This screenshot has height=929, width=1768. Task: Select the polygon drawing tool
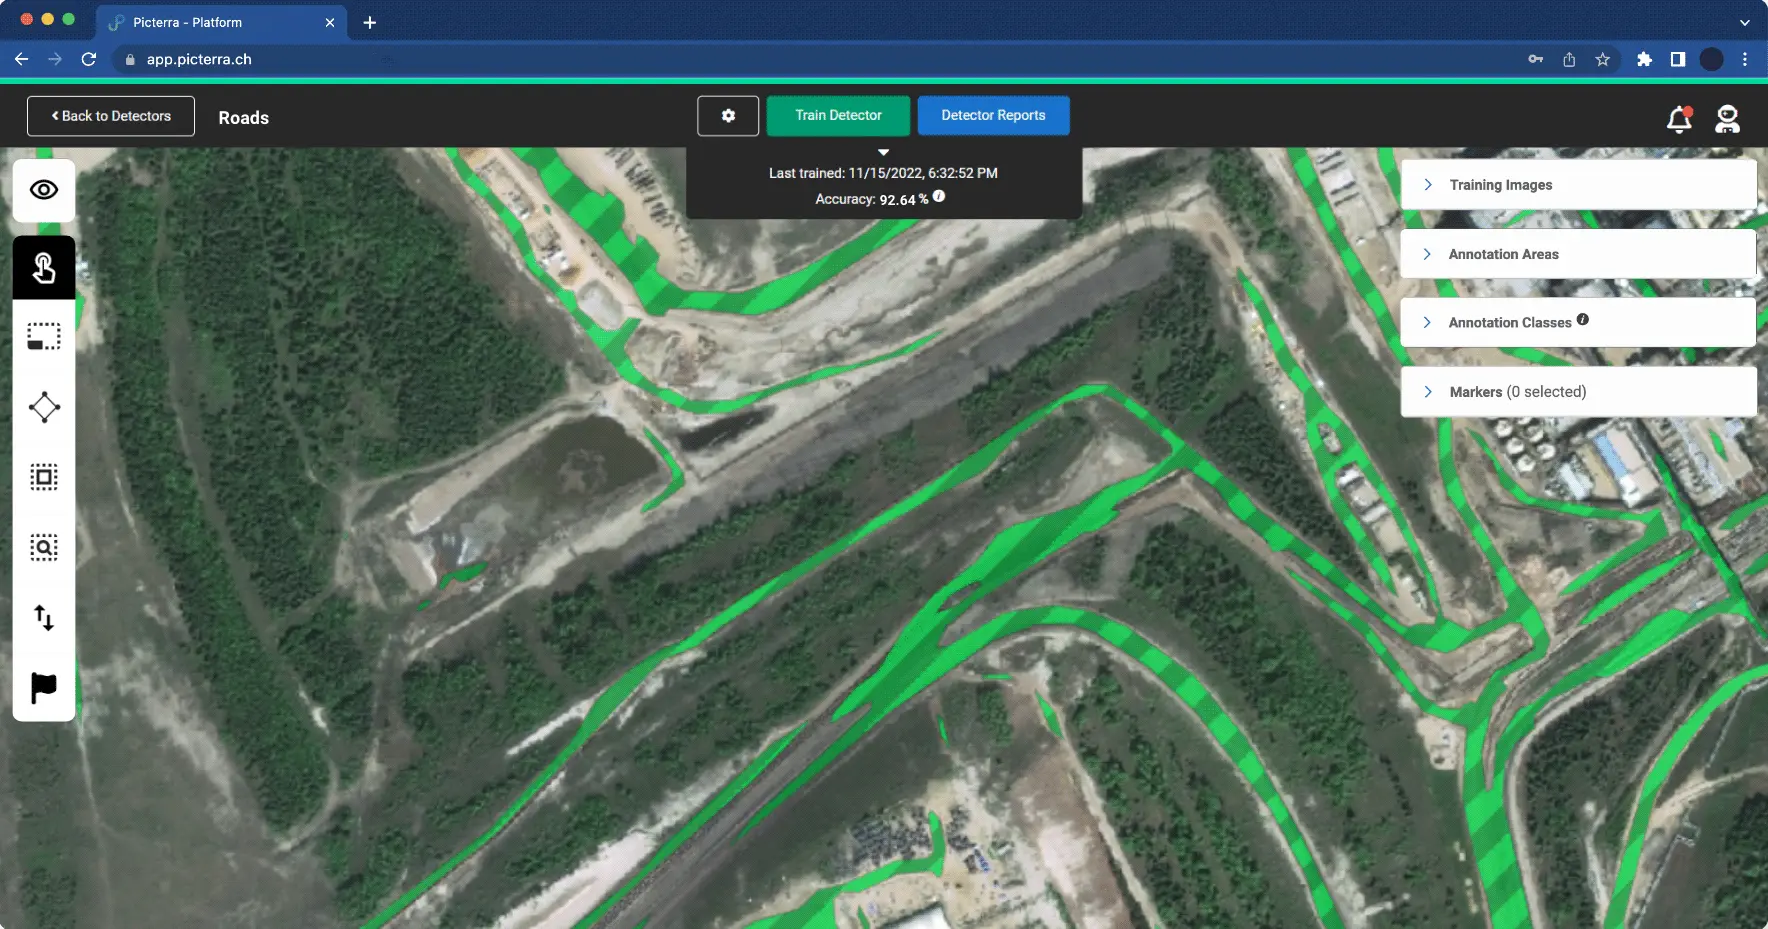(44, 407)
